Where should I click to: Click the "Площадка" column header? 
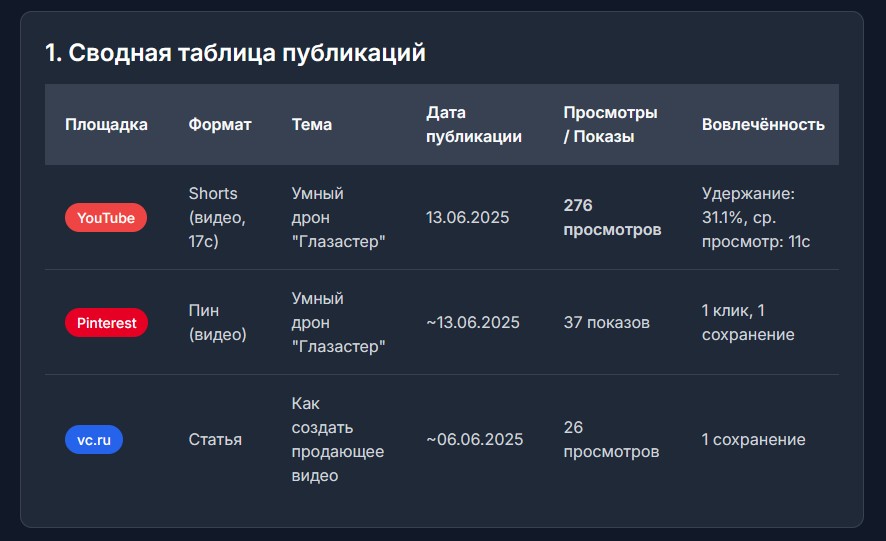[106, 125]
